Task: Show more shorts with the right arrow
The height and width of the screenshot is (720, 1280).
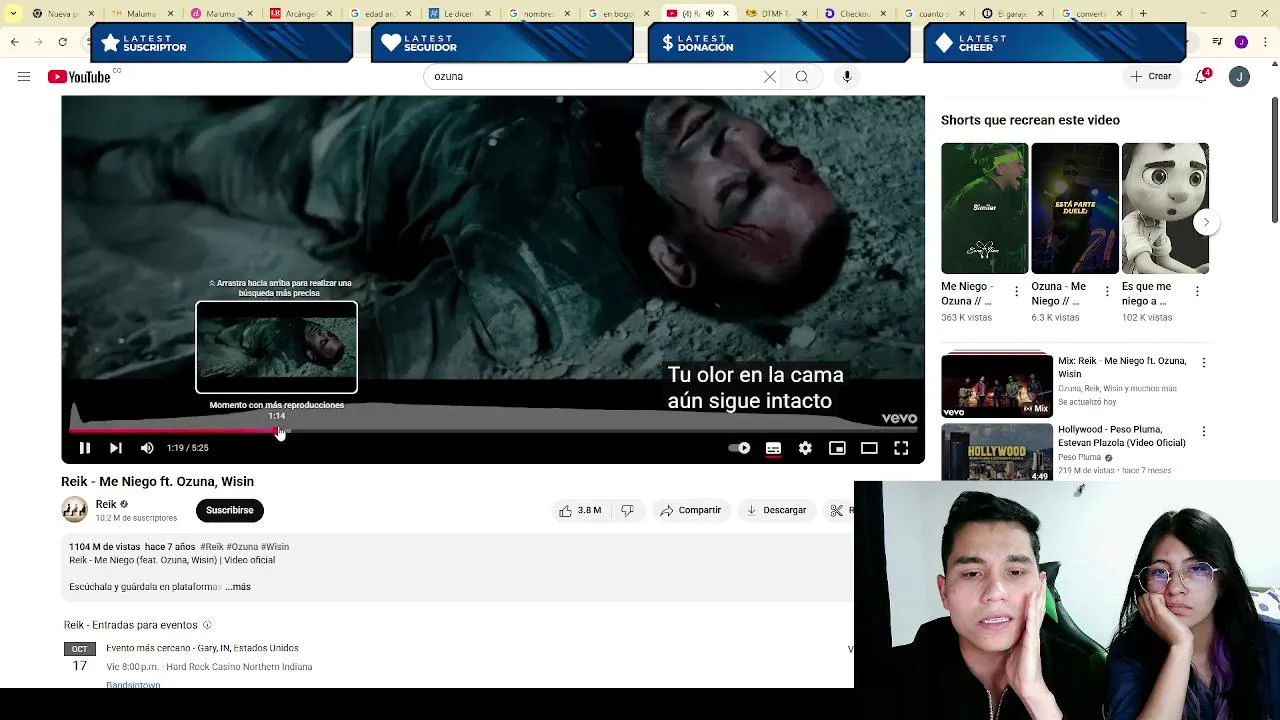Action: tap(1206, 222)
